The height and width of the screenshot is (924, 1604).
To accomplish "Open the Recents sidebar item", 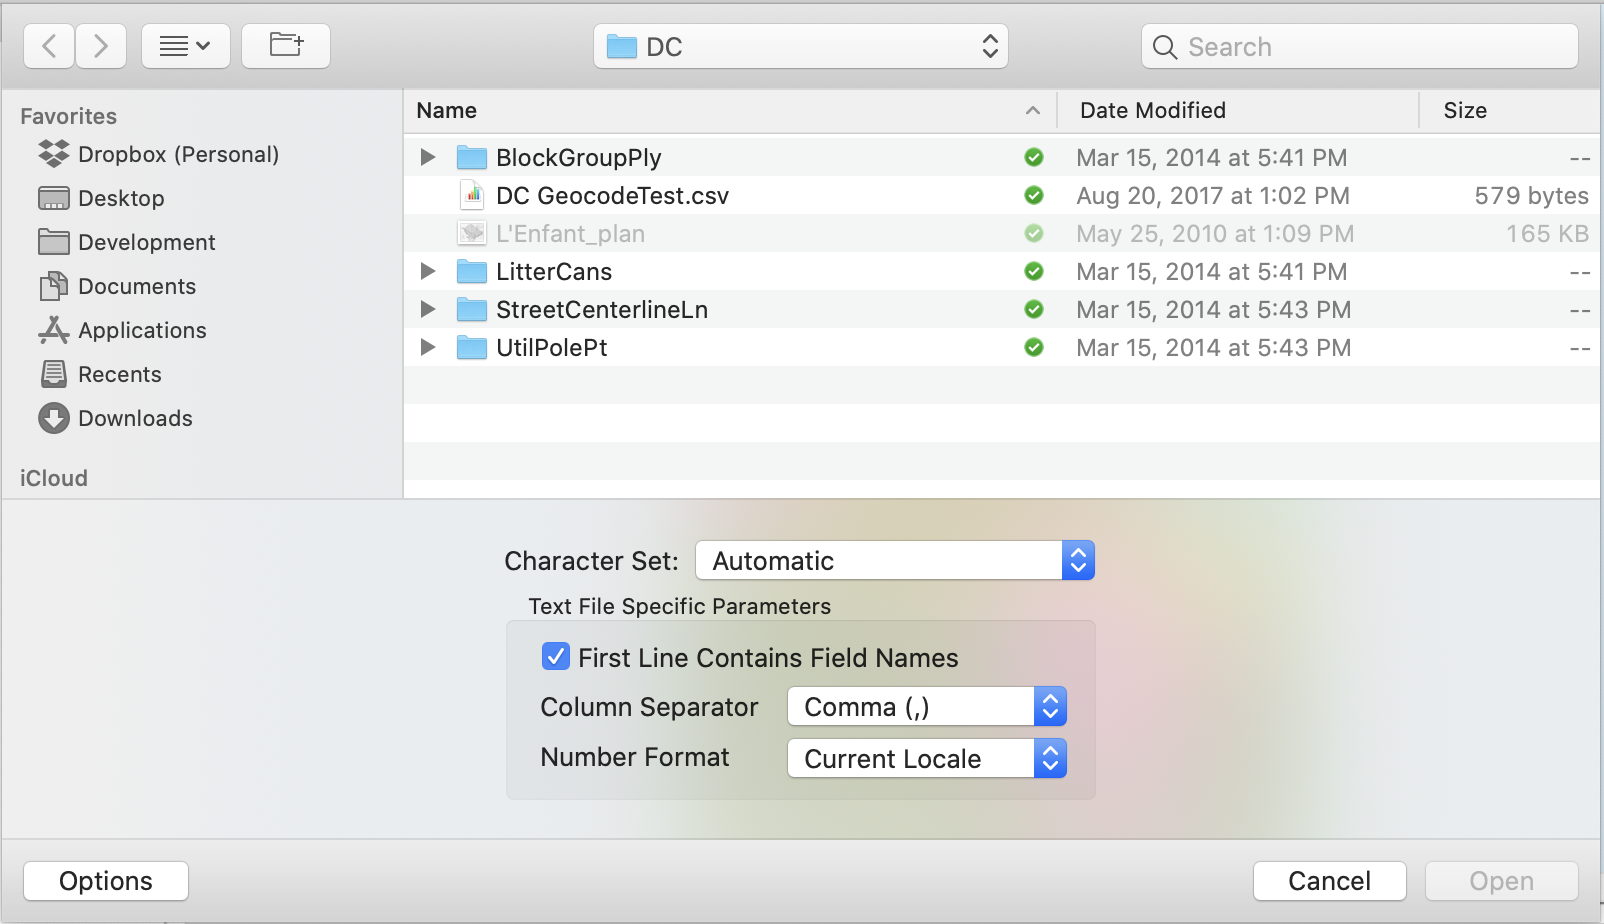I will [119, 374].
